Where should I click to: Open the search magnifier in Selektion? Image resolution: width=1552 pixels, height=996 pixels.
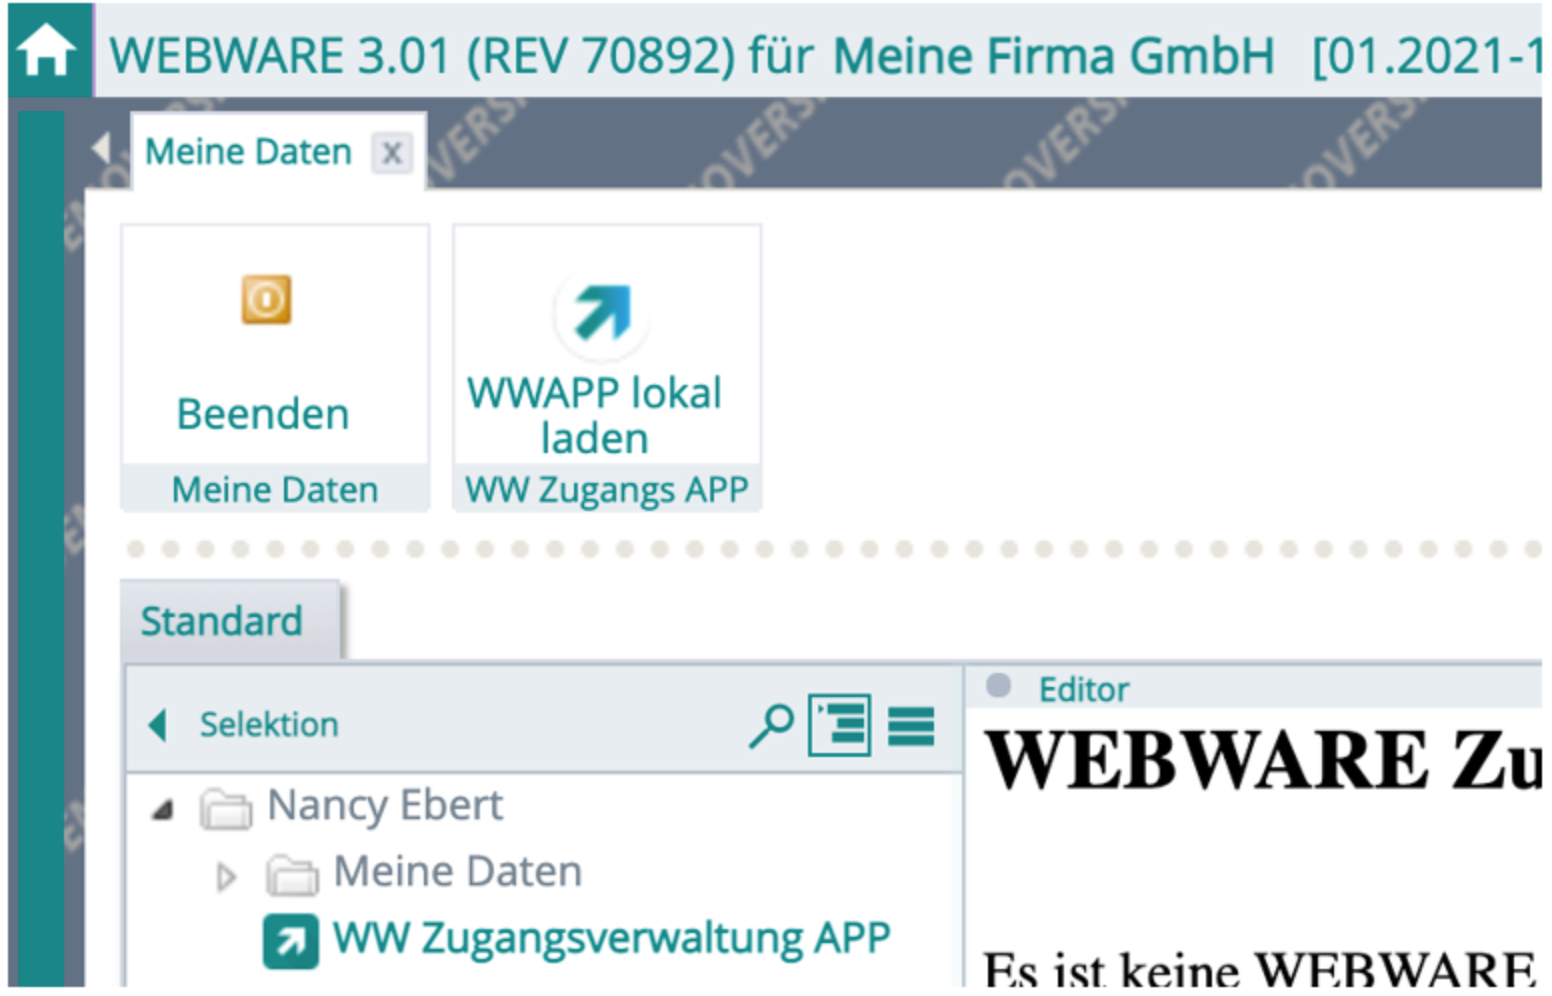pos(771,725)
